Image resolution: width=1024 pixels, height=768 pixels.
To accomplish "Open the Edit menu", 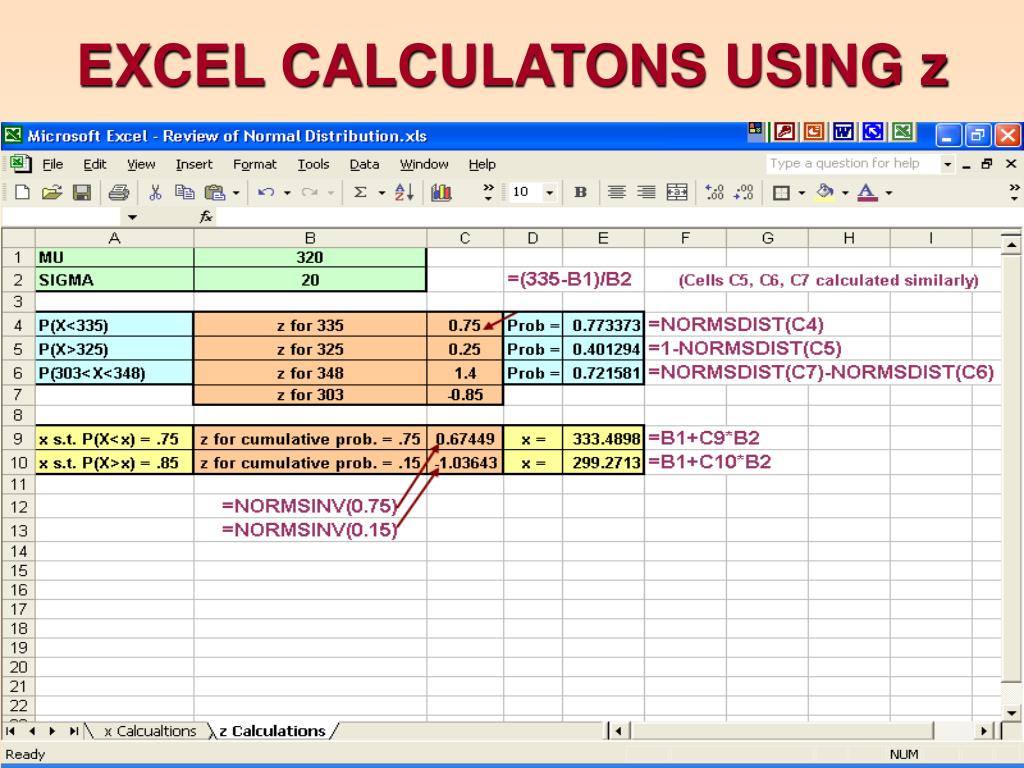I will pyautogui.click(x=95, y=165).
